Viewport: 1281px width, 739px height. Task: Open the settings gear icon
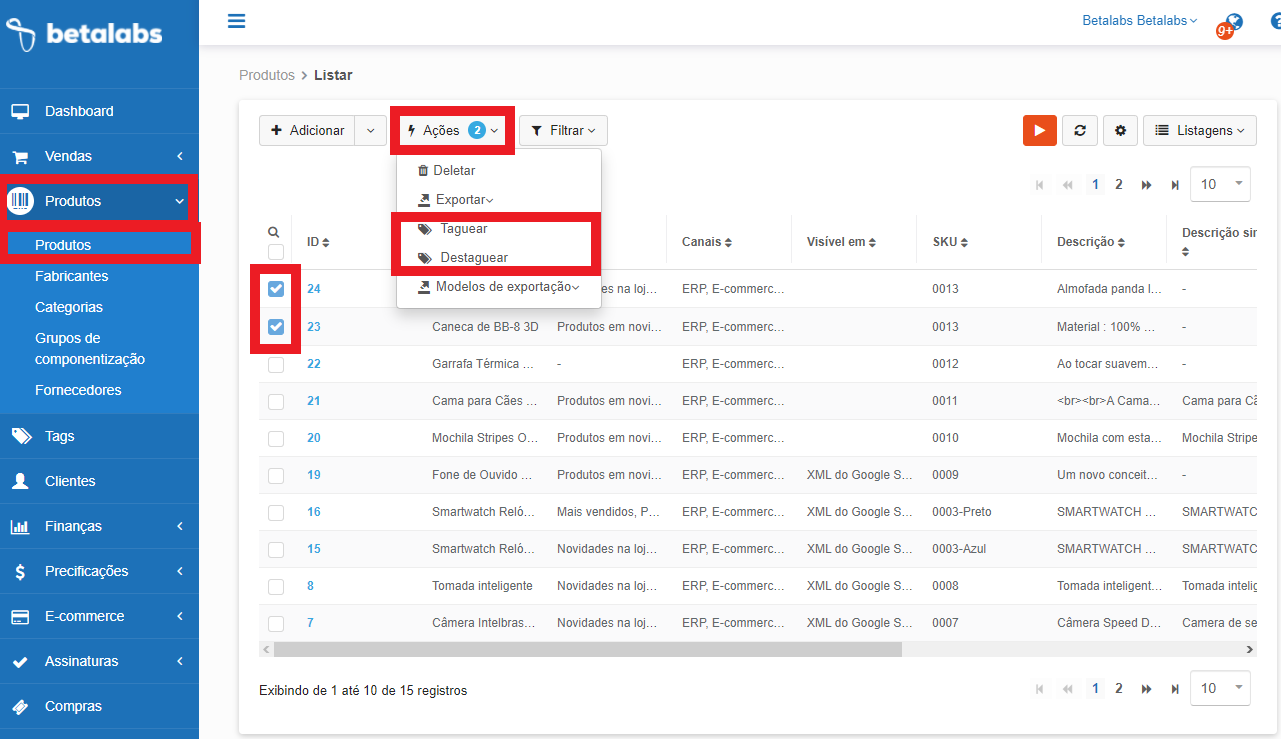(x=1120, y=131)
